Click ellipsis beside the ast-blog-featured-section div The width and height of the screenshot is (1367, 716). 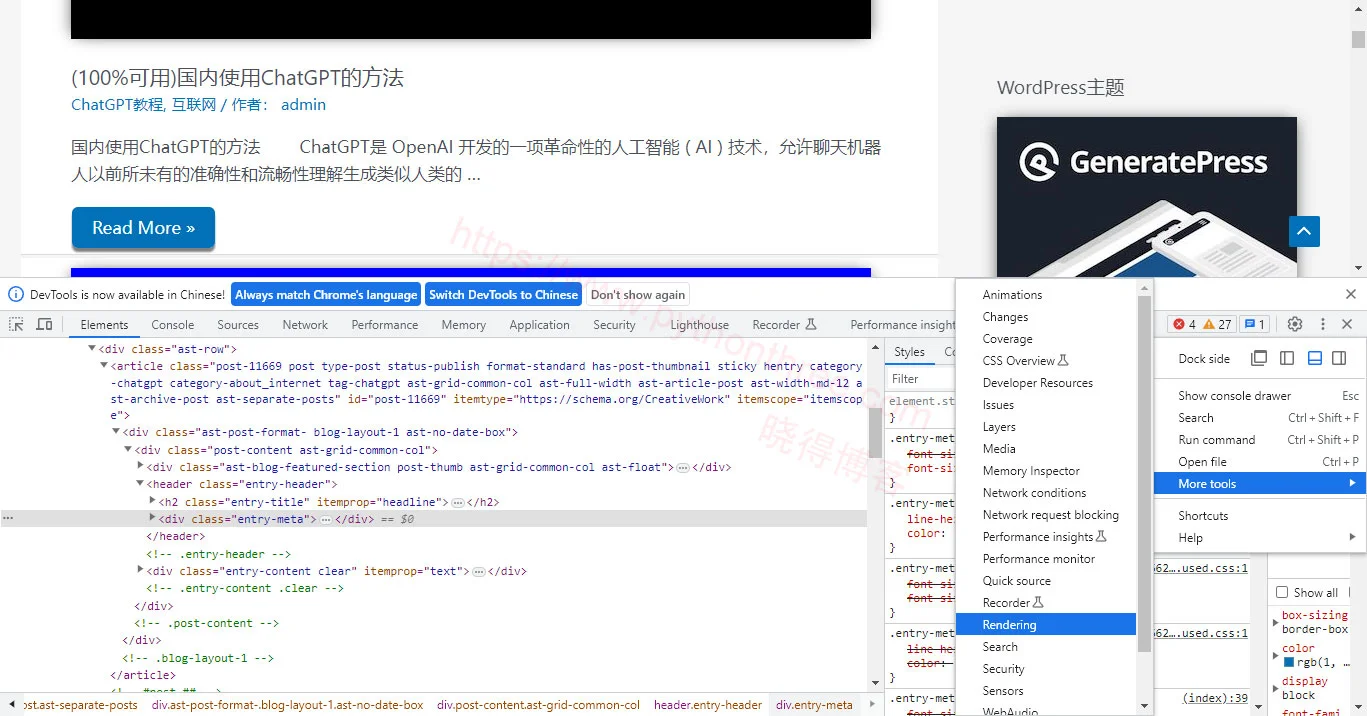click(683, 467)
